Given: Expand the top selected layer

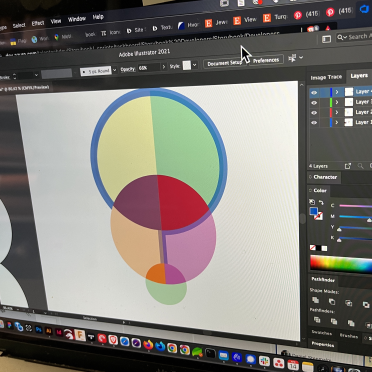Looking at the screenshot, I should click(337, 92).
